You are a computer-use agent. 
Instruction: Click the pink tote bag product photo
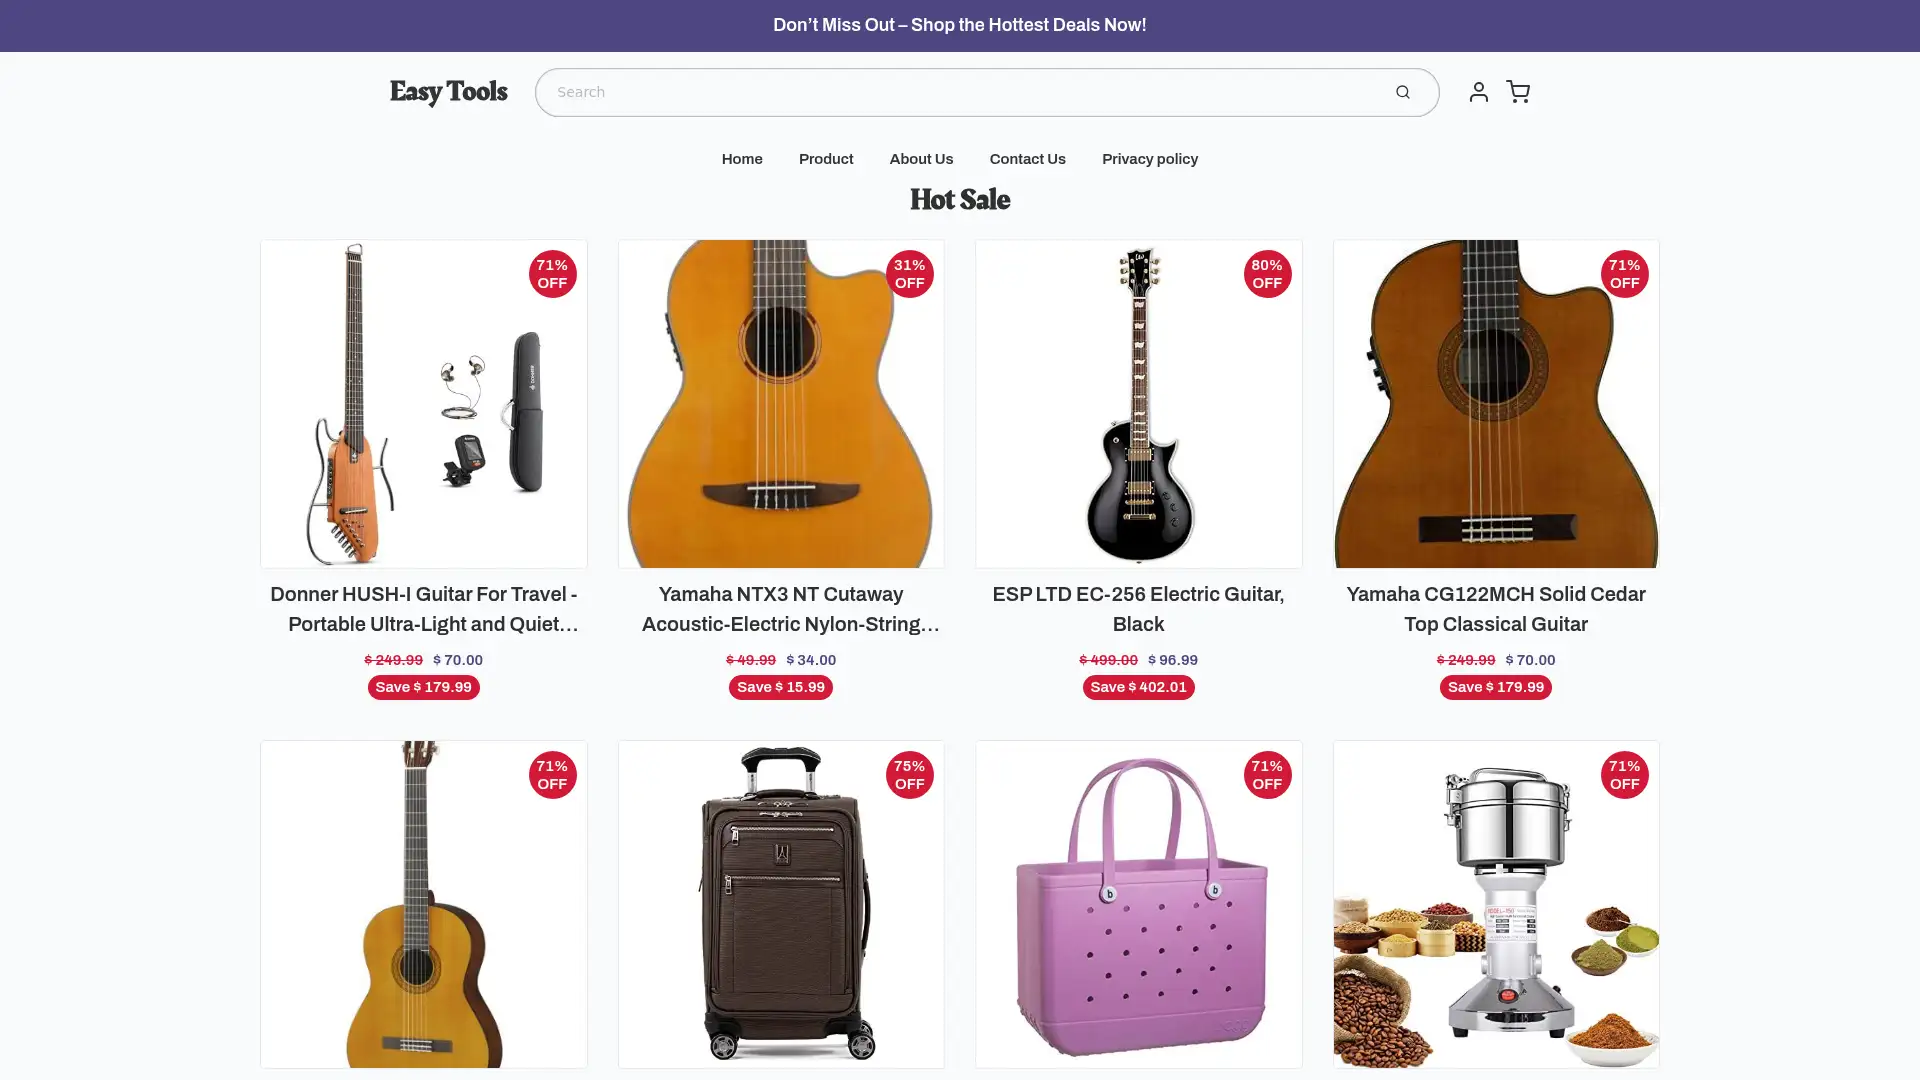(1138, 904)
